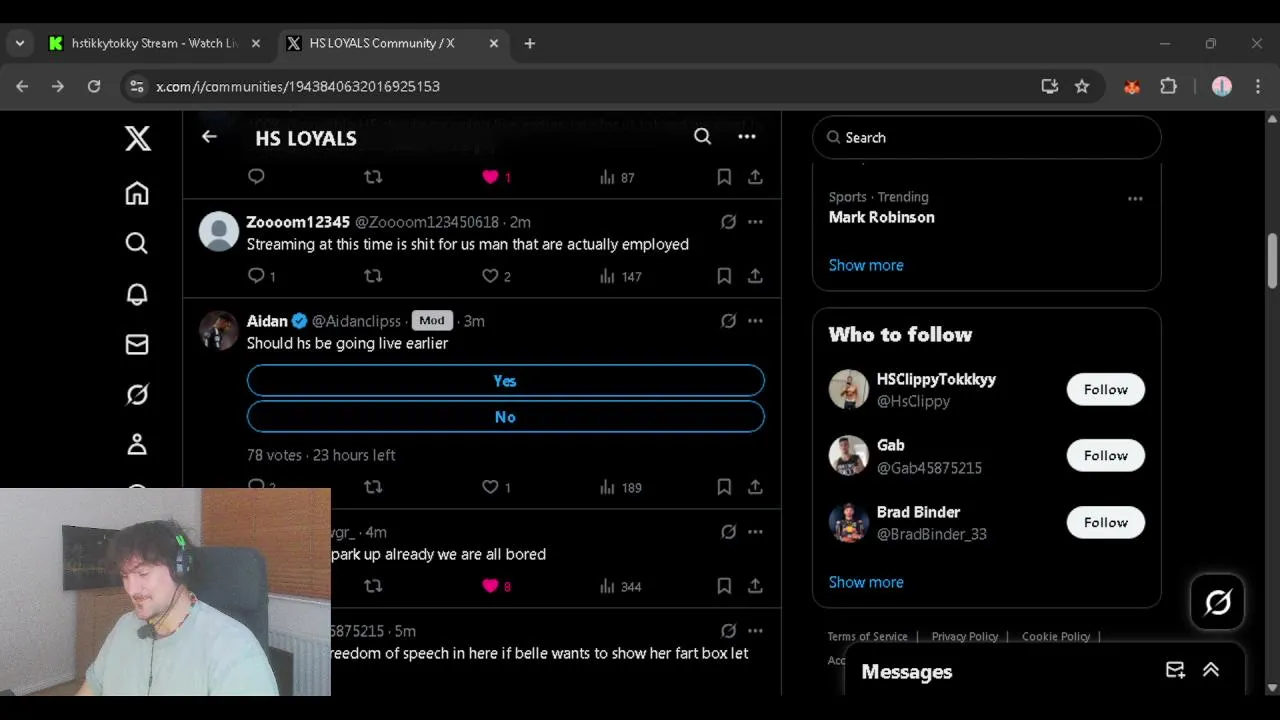The image size is (1280, 720).
Task: Repost Aidan's poll post
Action: click(x=373, y=487)
